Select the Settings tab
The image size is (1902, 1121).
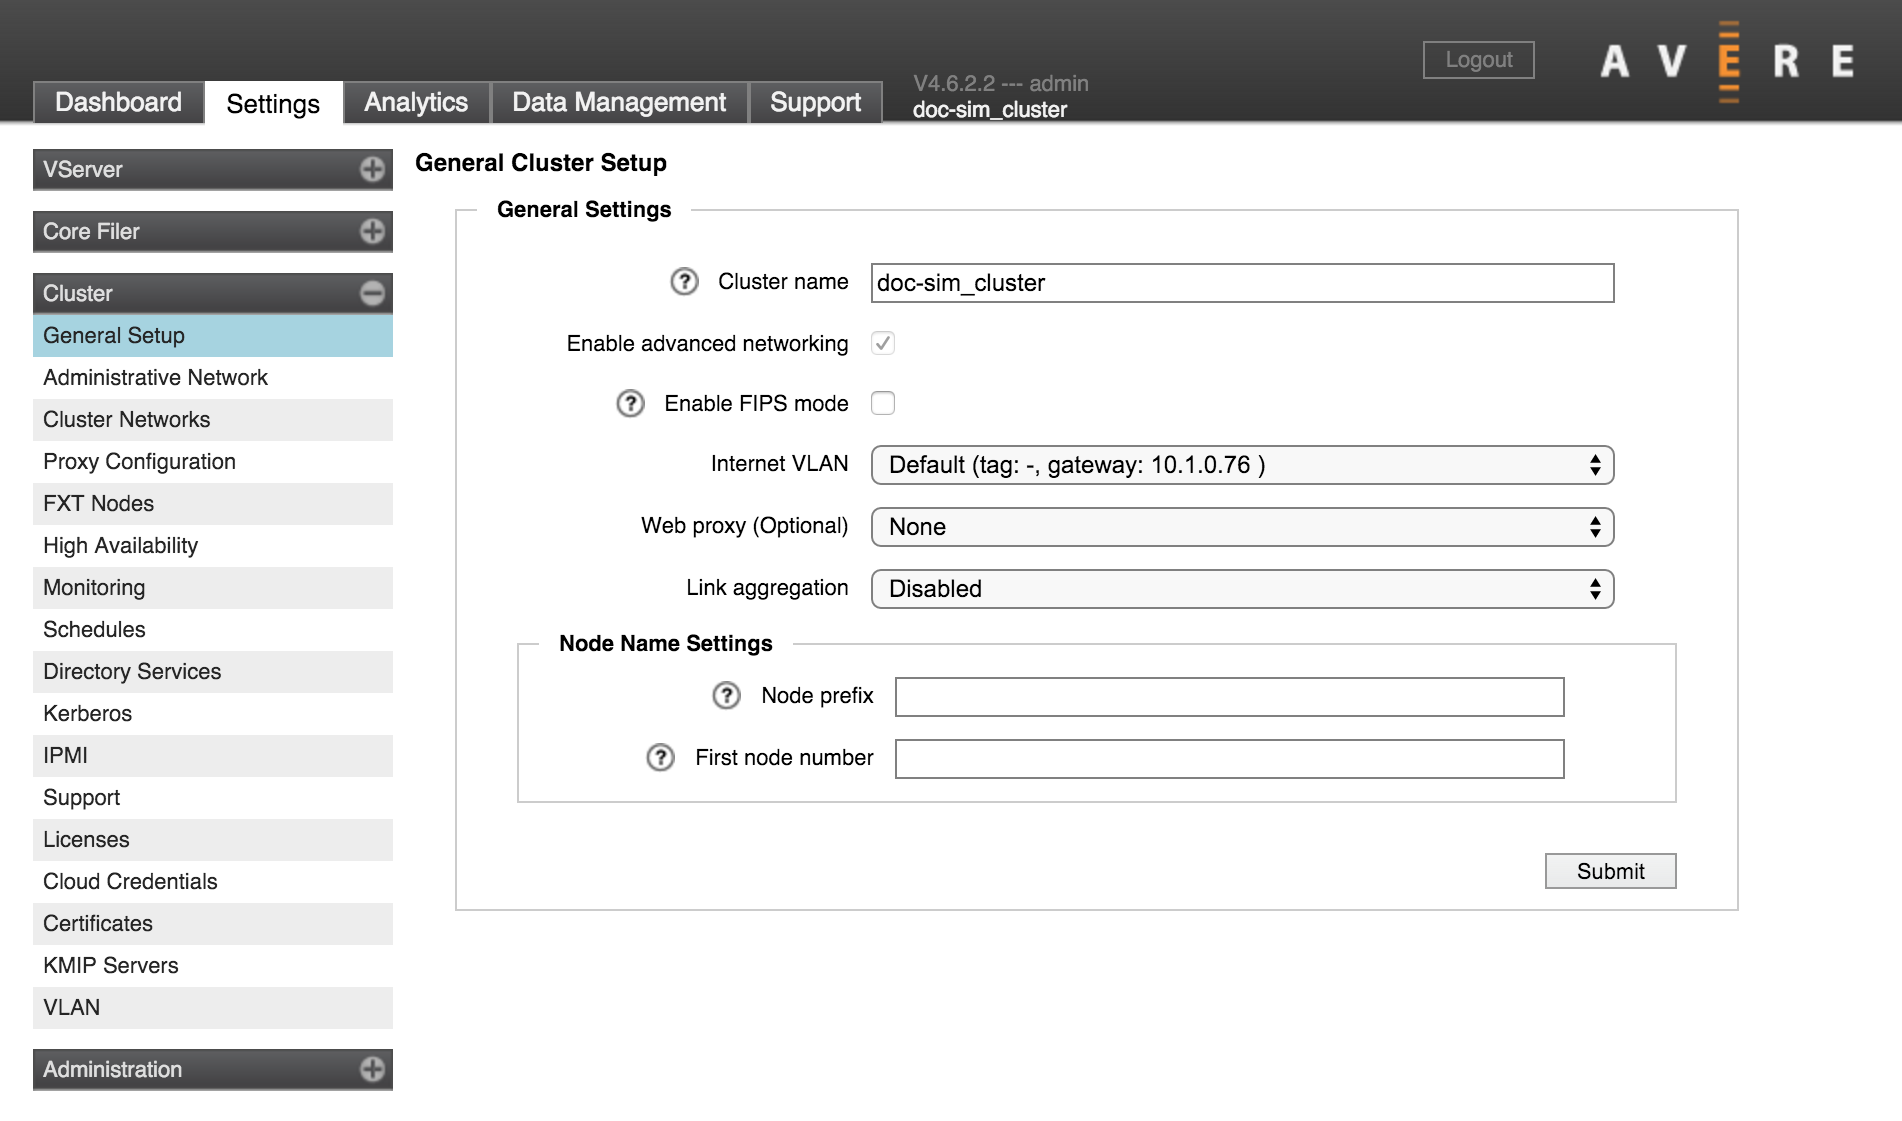pos(273,104)
